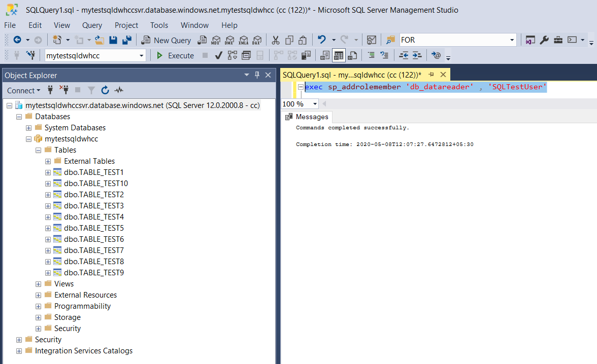Viewport: 597px width, 364px height.
Task: Click the Comment out selected lines icon
Action: tap(371, 56)
